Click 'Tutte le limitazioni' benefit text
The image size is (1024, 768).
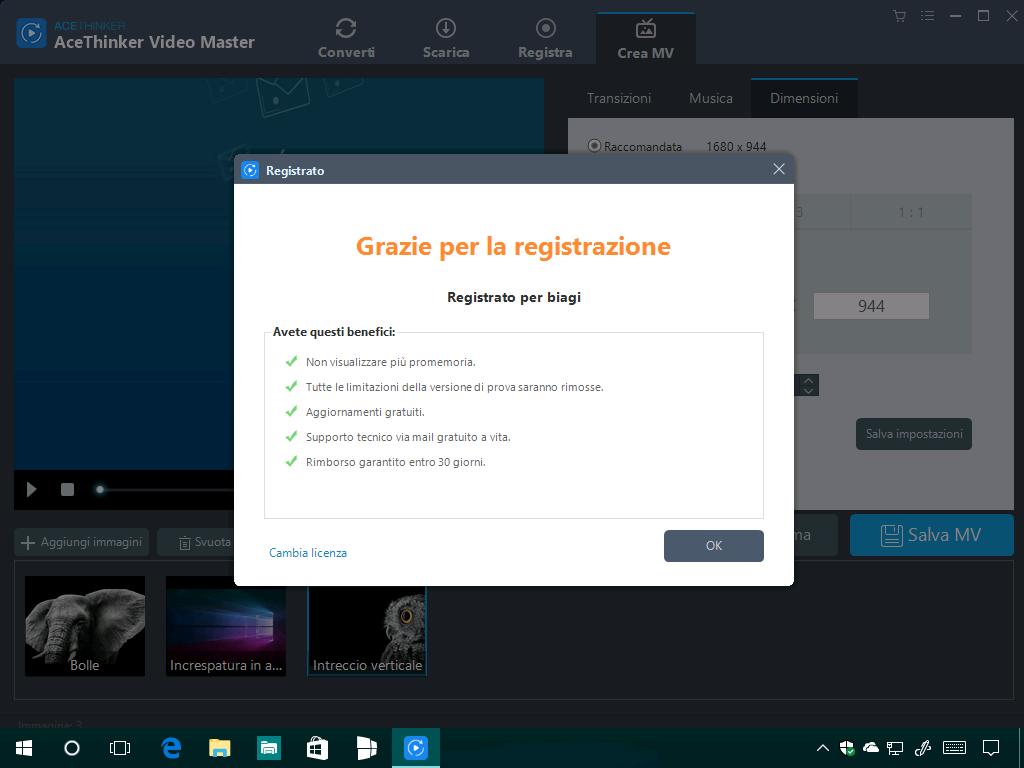pyautogui.click(x=455, y=387)
